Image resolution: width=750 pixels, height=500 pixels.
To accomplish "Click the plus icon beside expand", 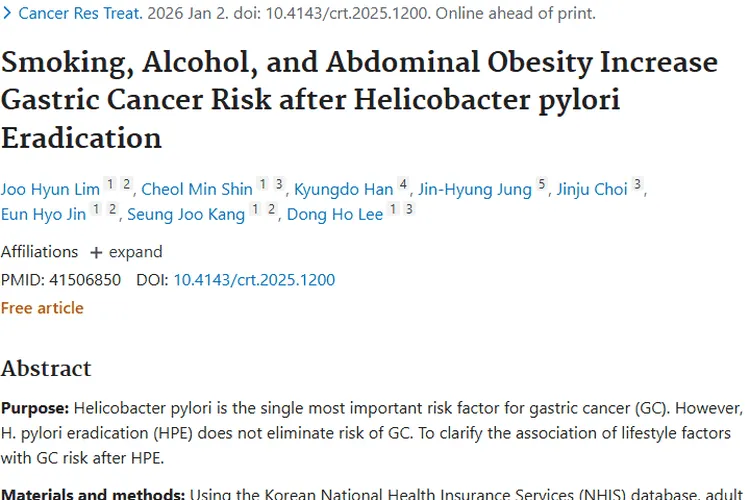I will tap(96, 252).
